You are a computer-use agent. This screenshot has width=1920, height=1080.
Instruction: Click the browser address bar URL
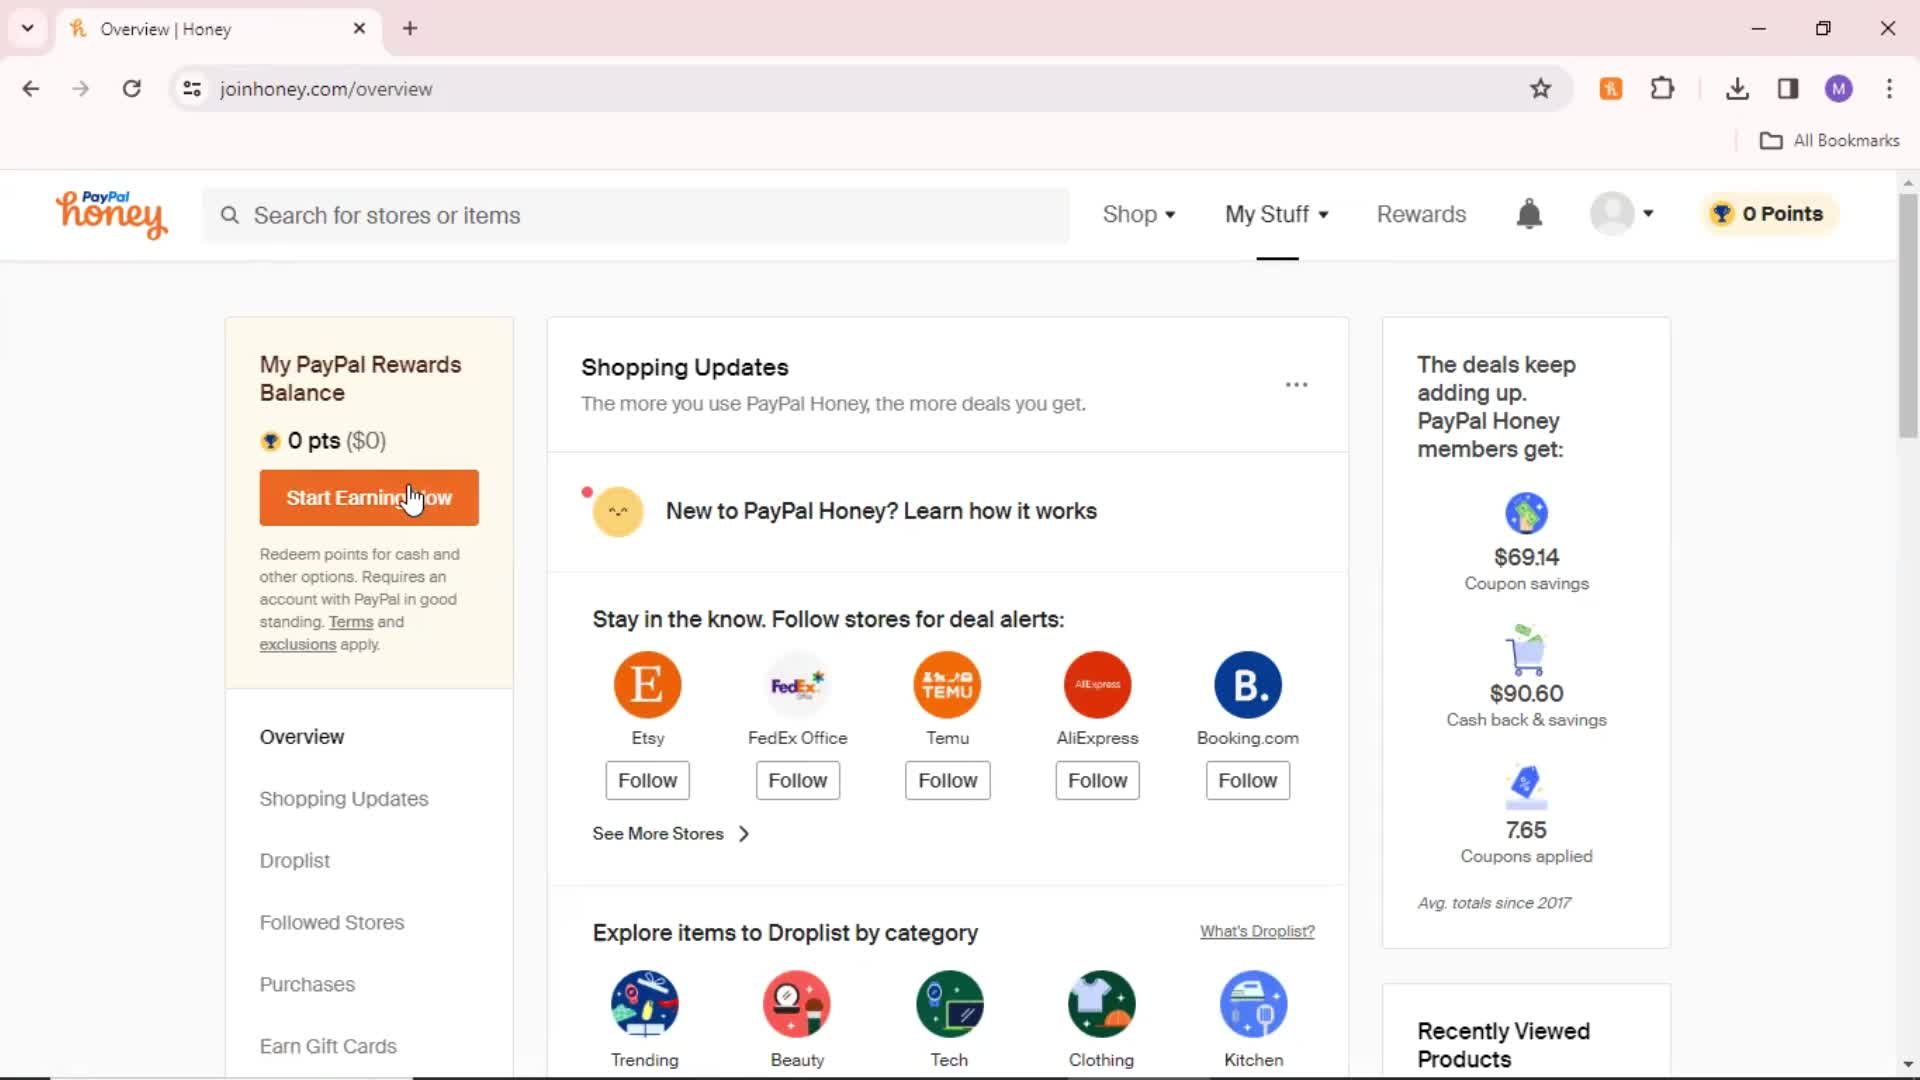pos(326,89)
